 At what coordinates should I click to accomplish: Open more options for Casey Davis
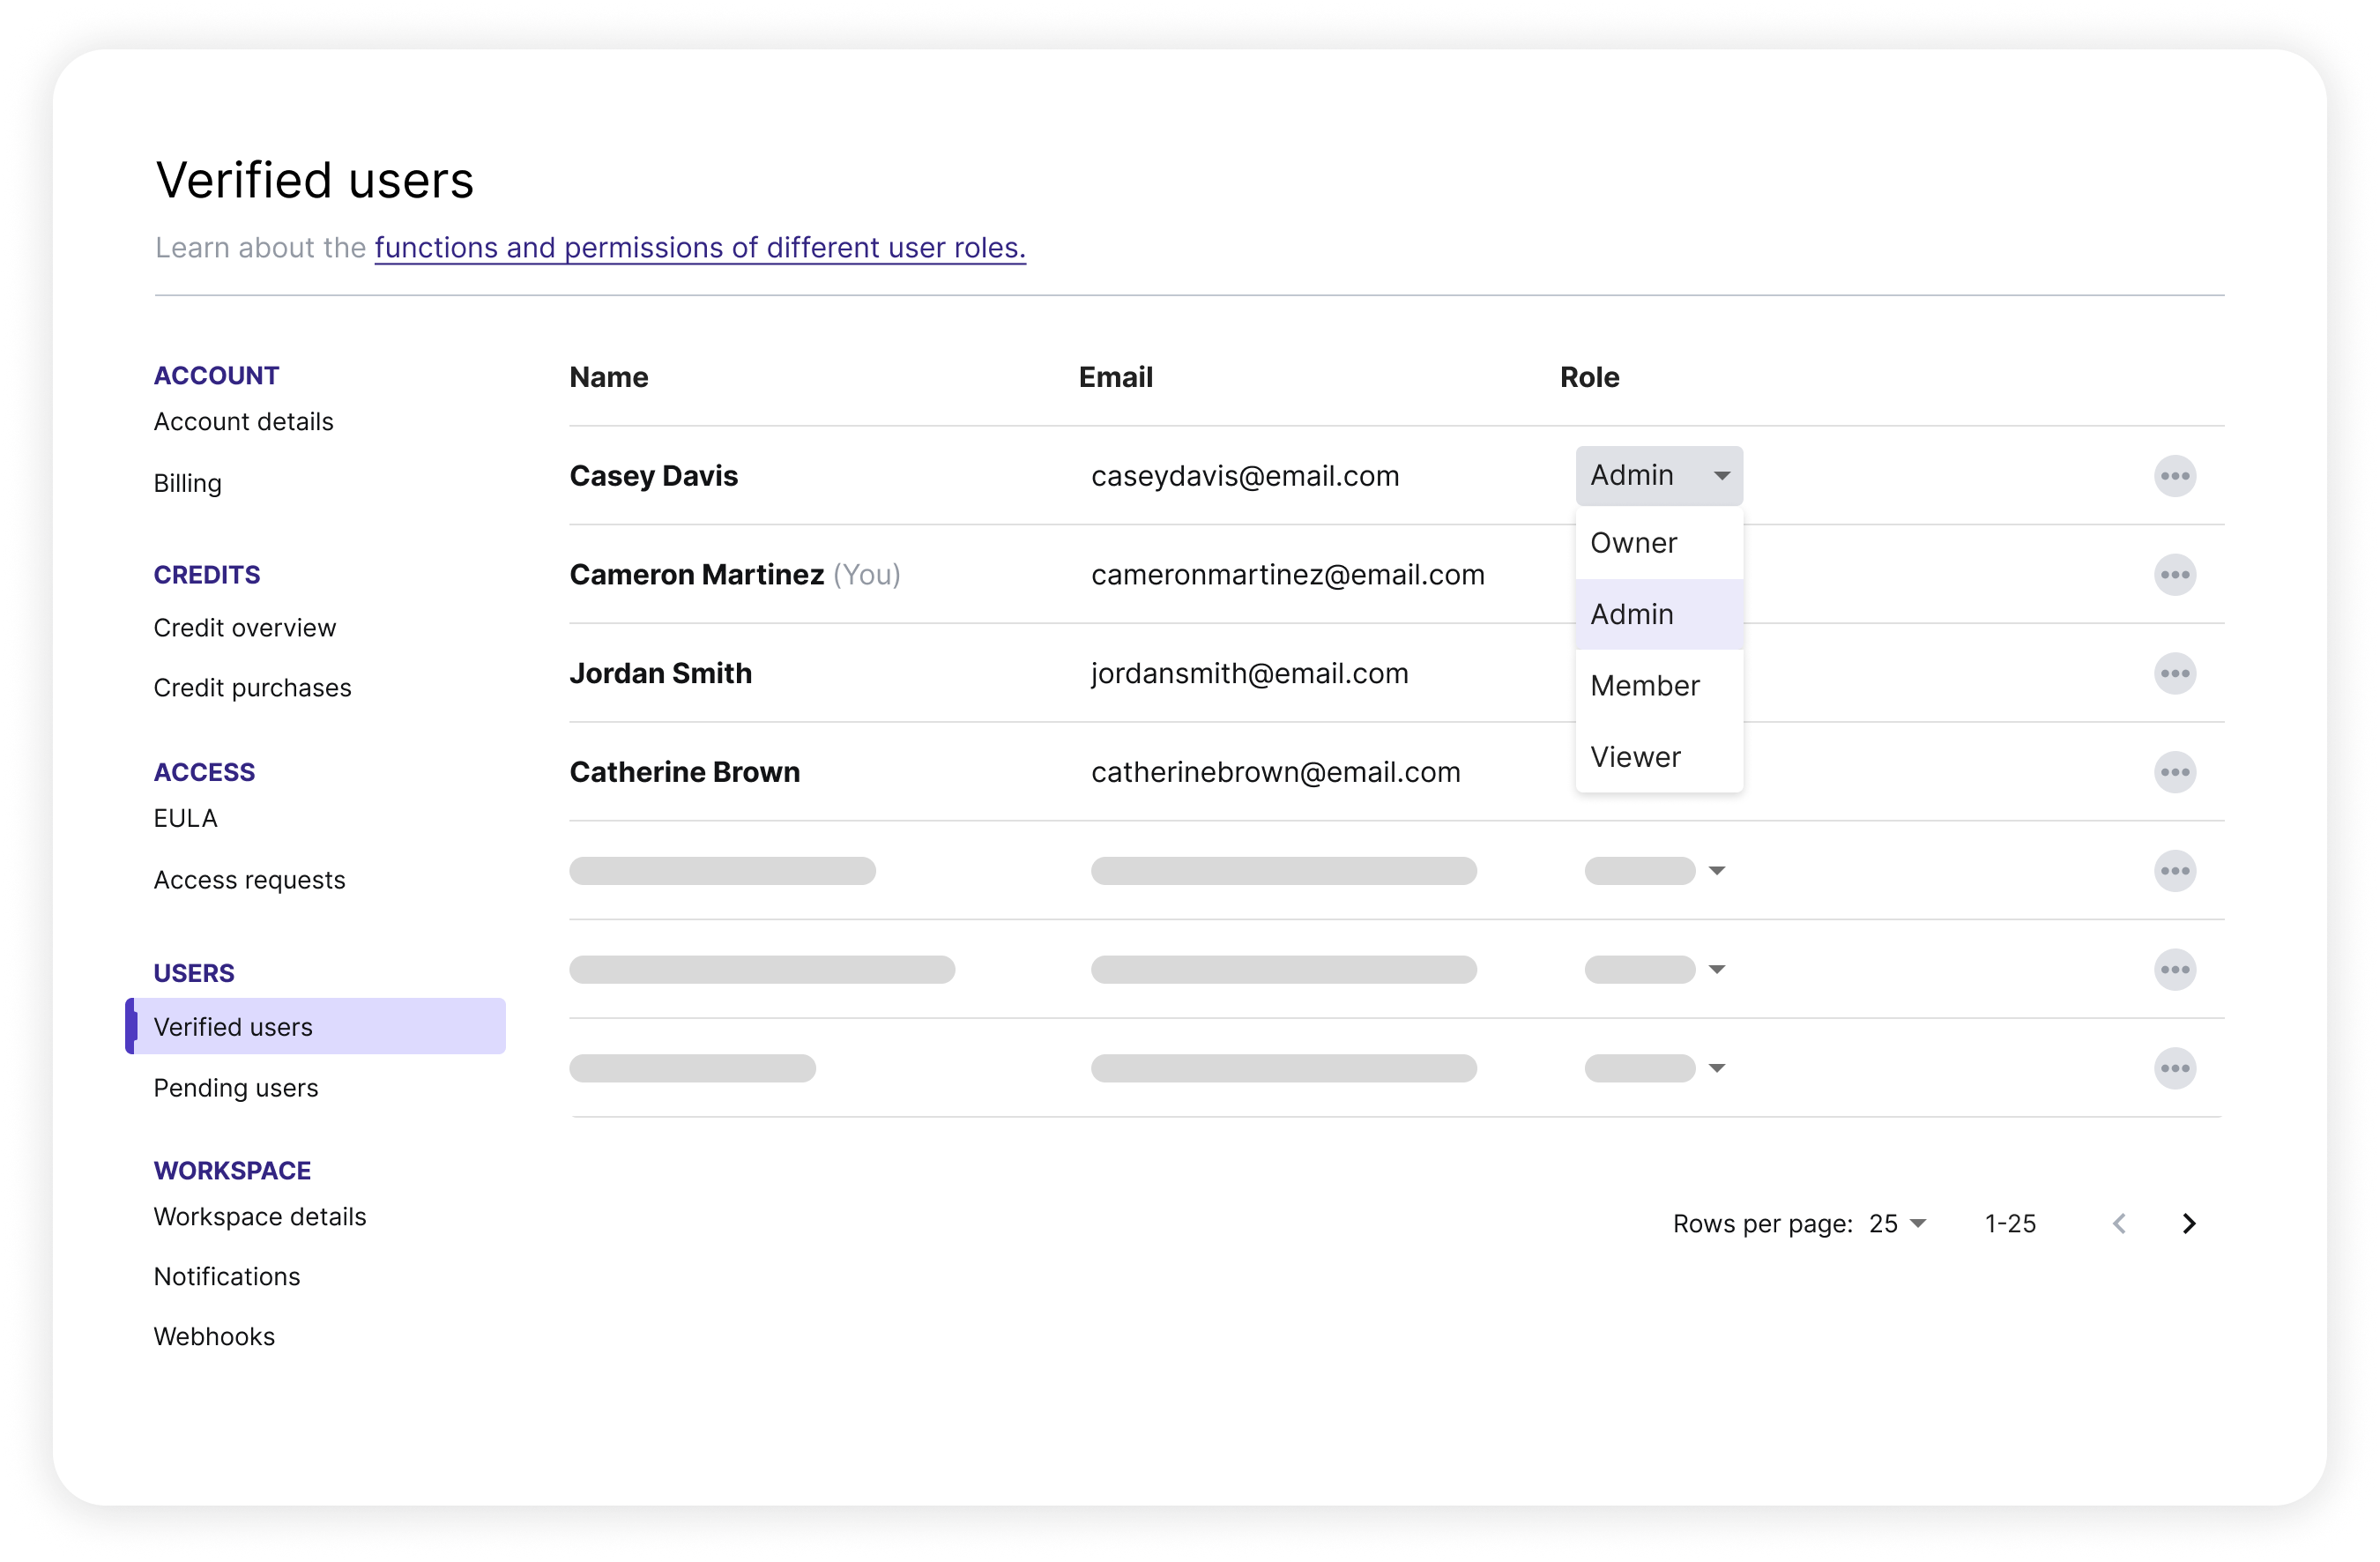(x=2175, y=476)
